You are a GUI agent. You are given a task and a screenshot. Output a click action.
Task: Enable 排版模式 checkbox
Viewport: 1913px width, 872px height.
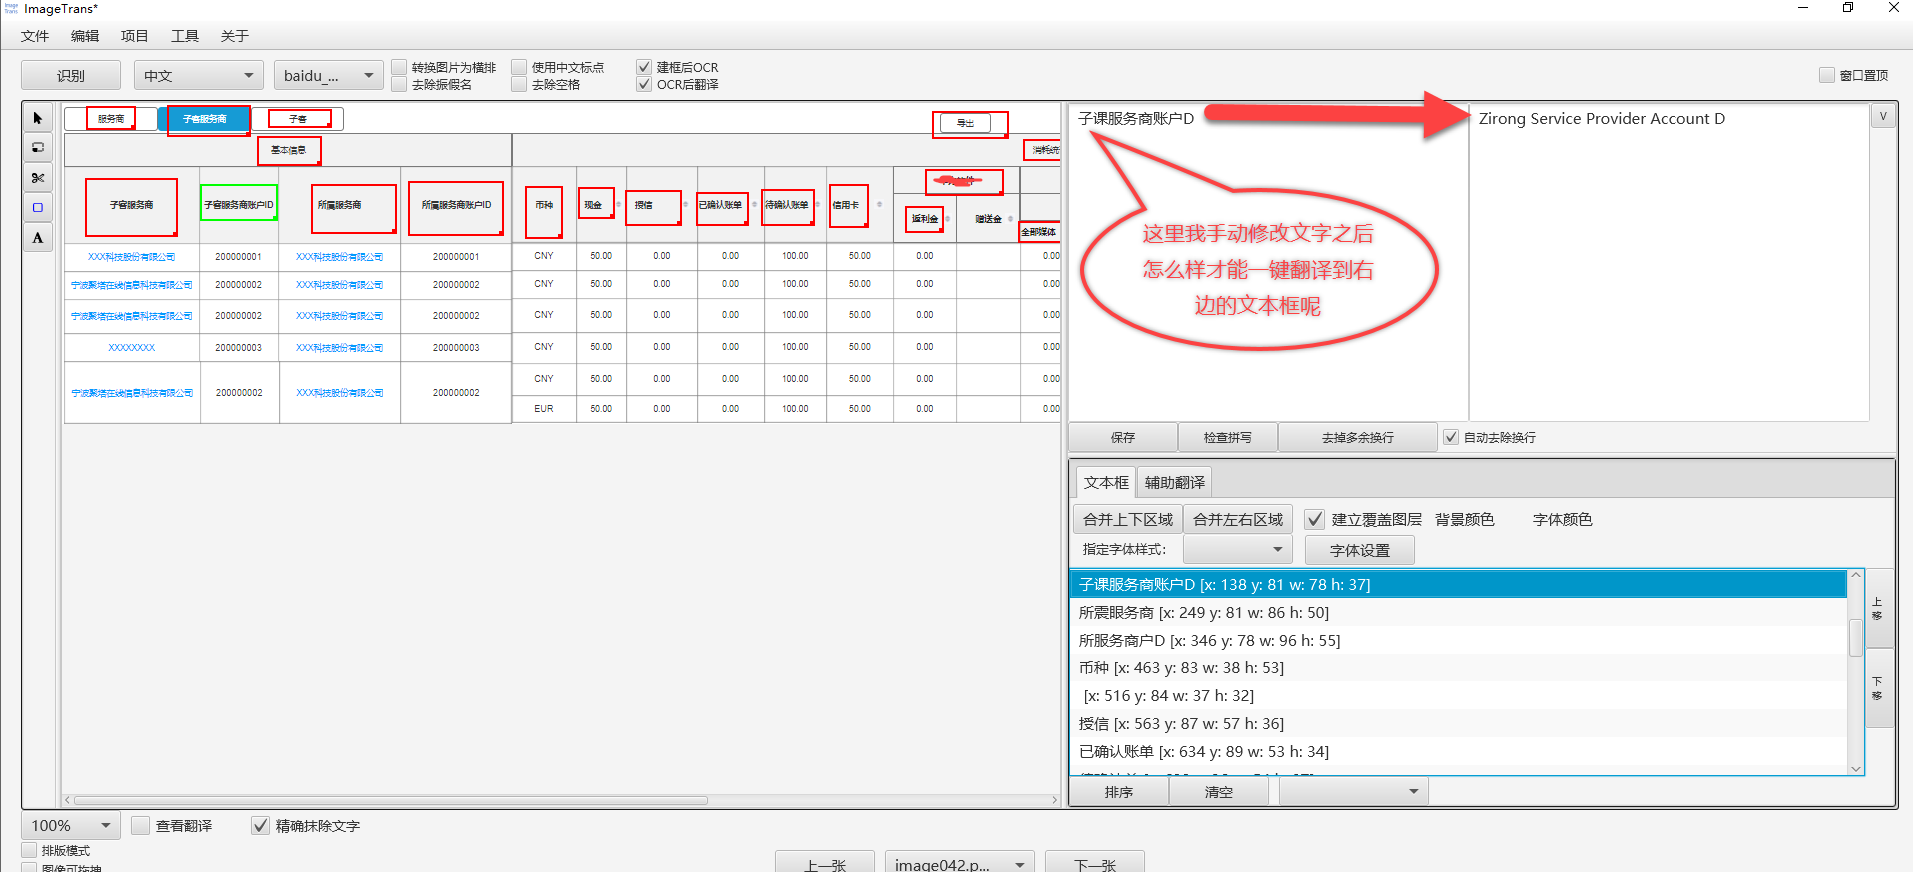pyautogui.click(x=29, y=850)
